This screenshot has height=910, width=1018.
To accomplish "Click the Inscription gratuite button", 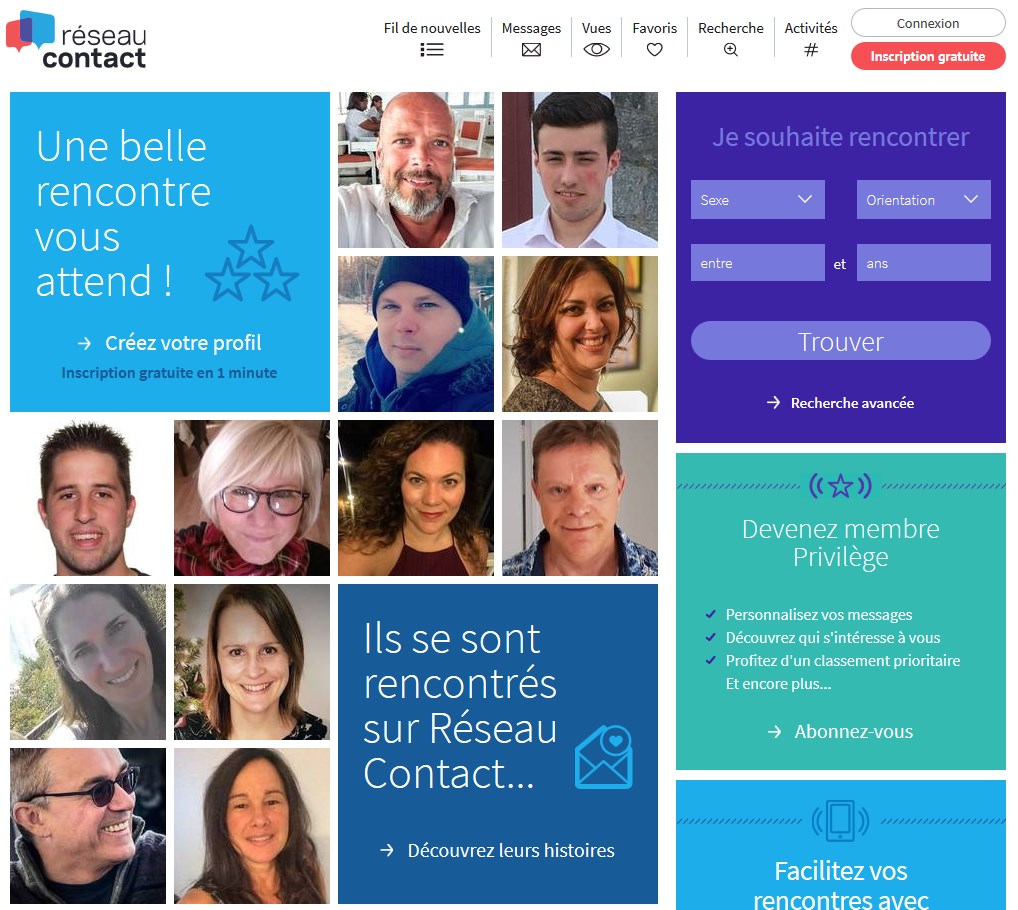I will tap(928, 56).
